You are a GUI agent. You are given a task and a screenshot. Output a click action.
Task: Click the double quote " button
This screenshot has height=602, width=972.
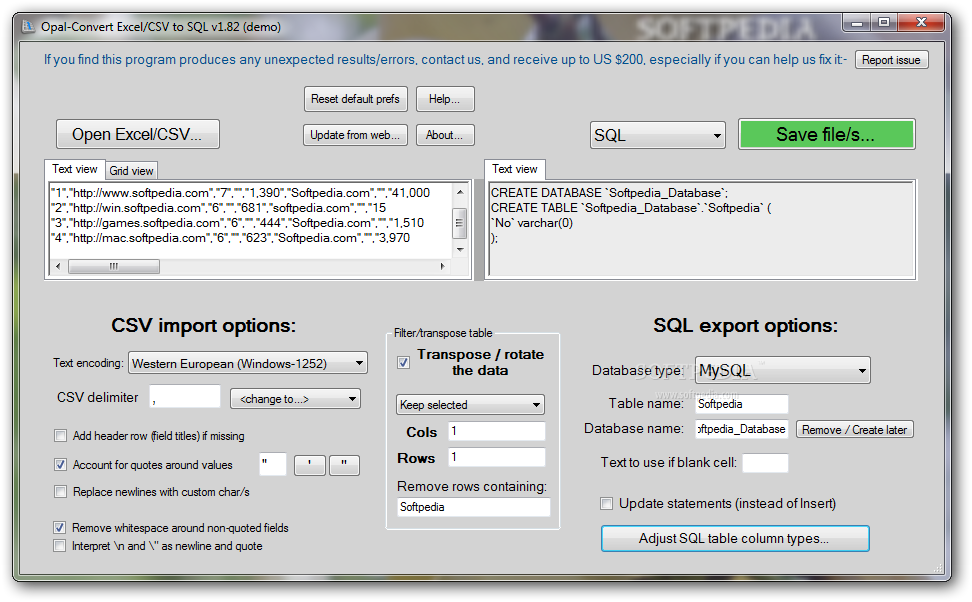344,465
